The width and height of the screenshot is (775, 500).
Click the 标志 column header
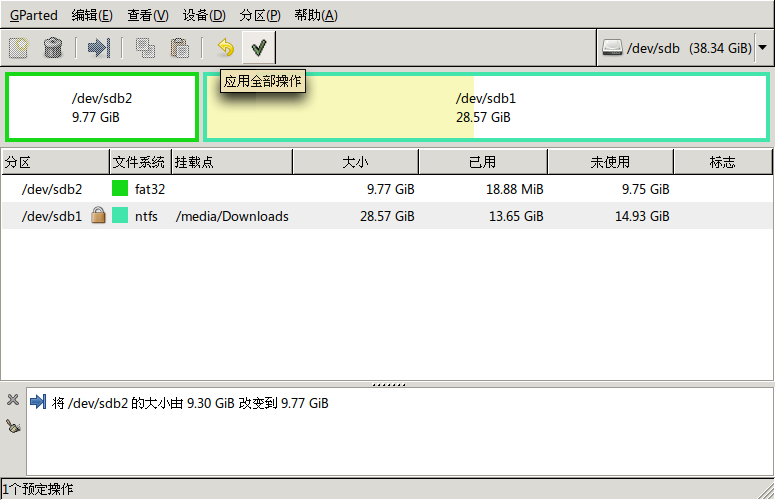[x=723, y=162]
